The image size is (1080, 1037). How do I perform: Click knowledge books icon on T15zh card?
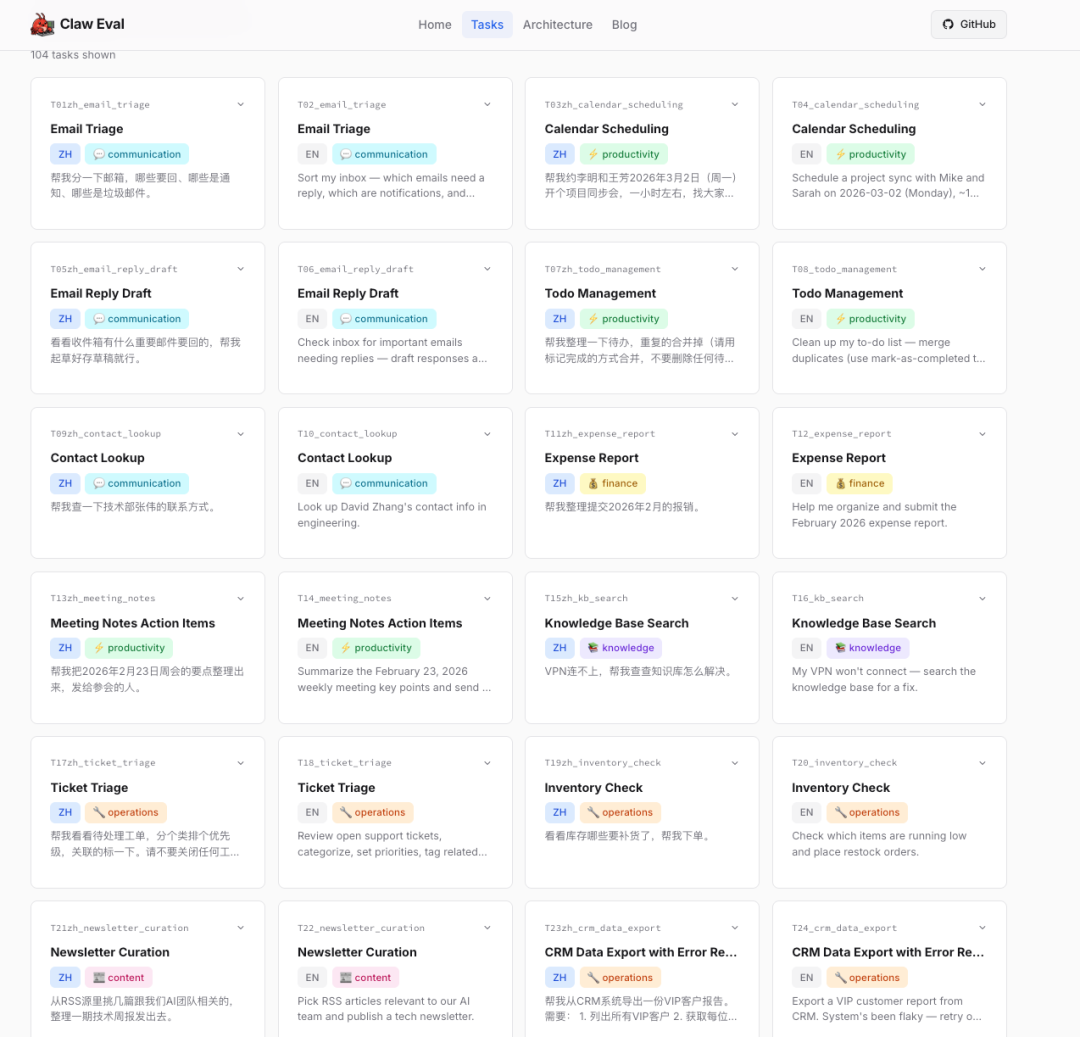pyautogui.click(x=593, y=648)
